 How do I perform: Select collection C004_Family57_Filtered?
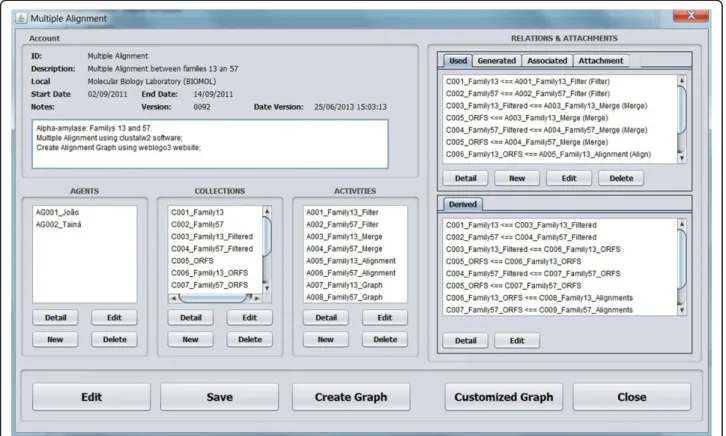point(212,249)
